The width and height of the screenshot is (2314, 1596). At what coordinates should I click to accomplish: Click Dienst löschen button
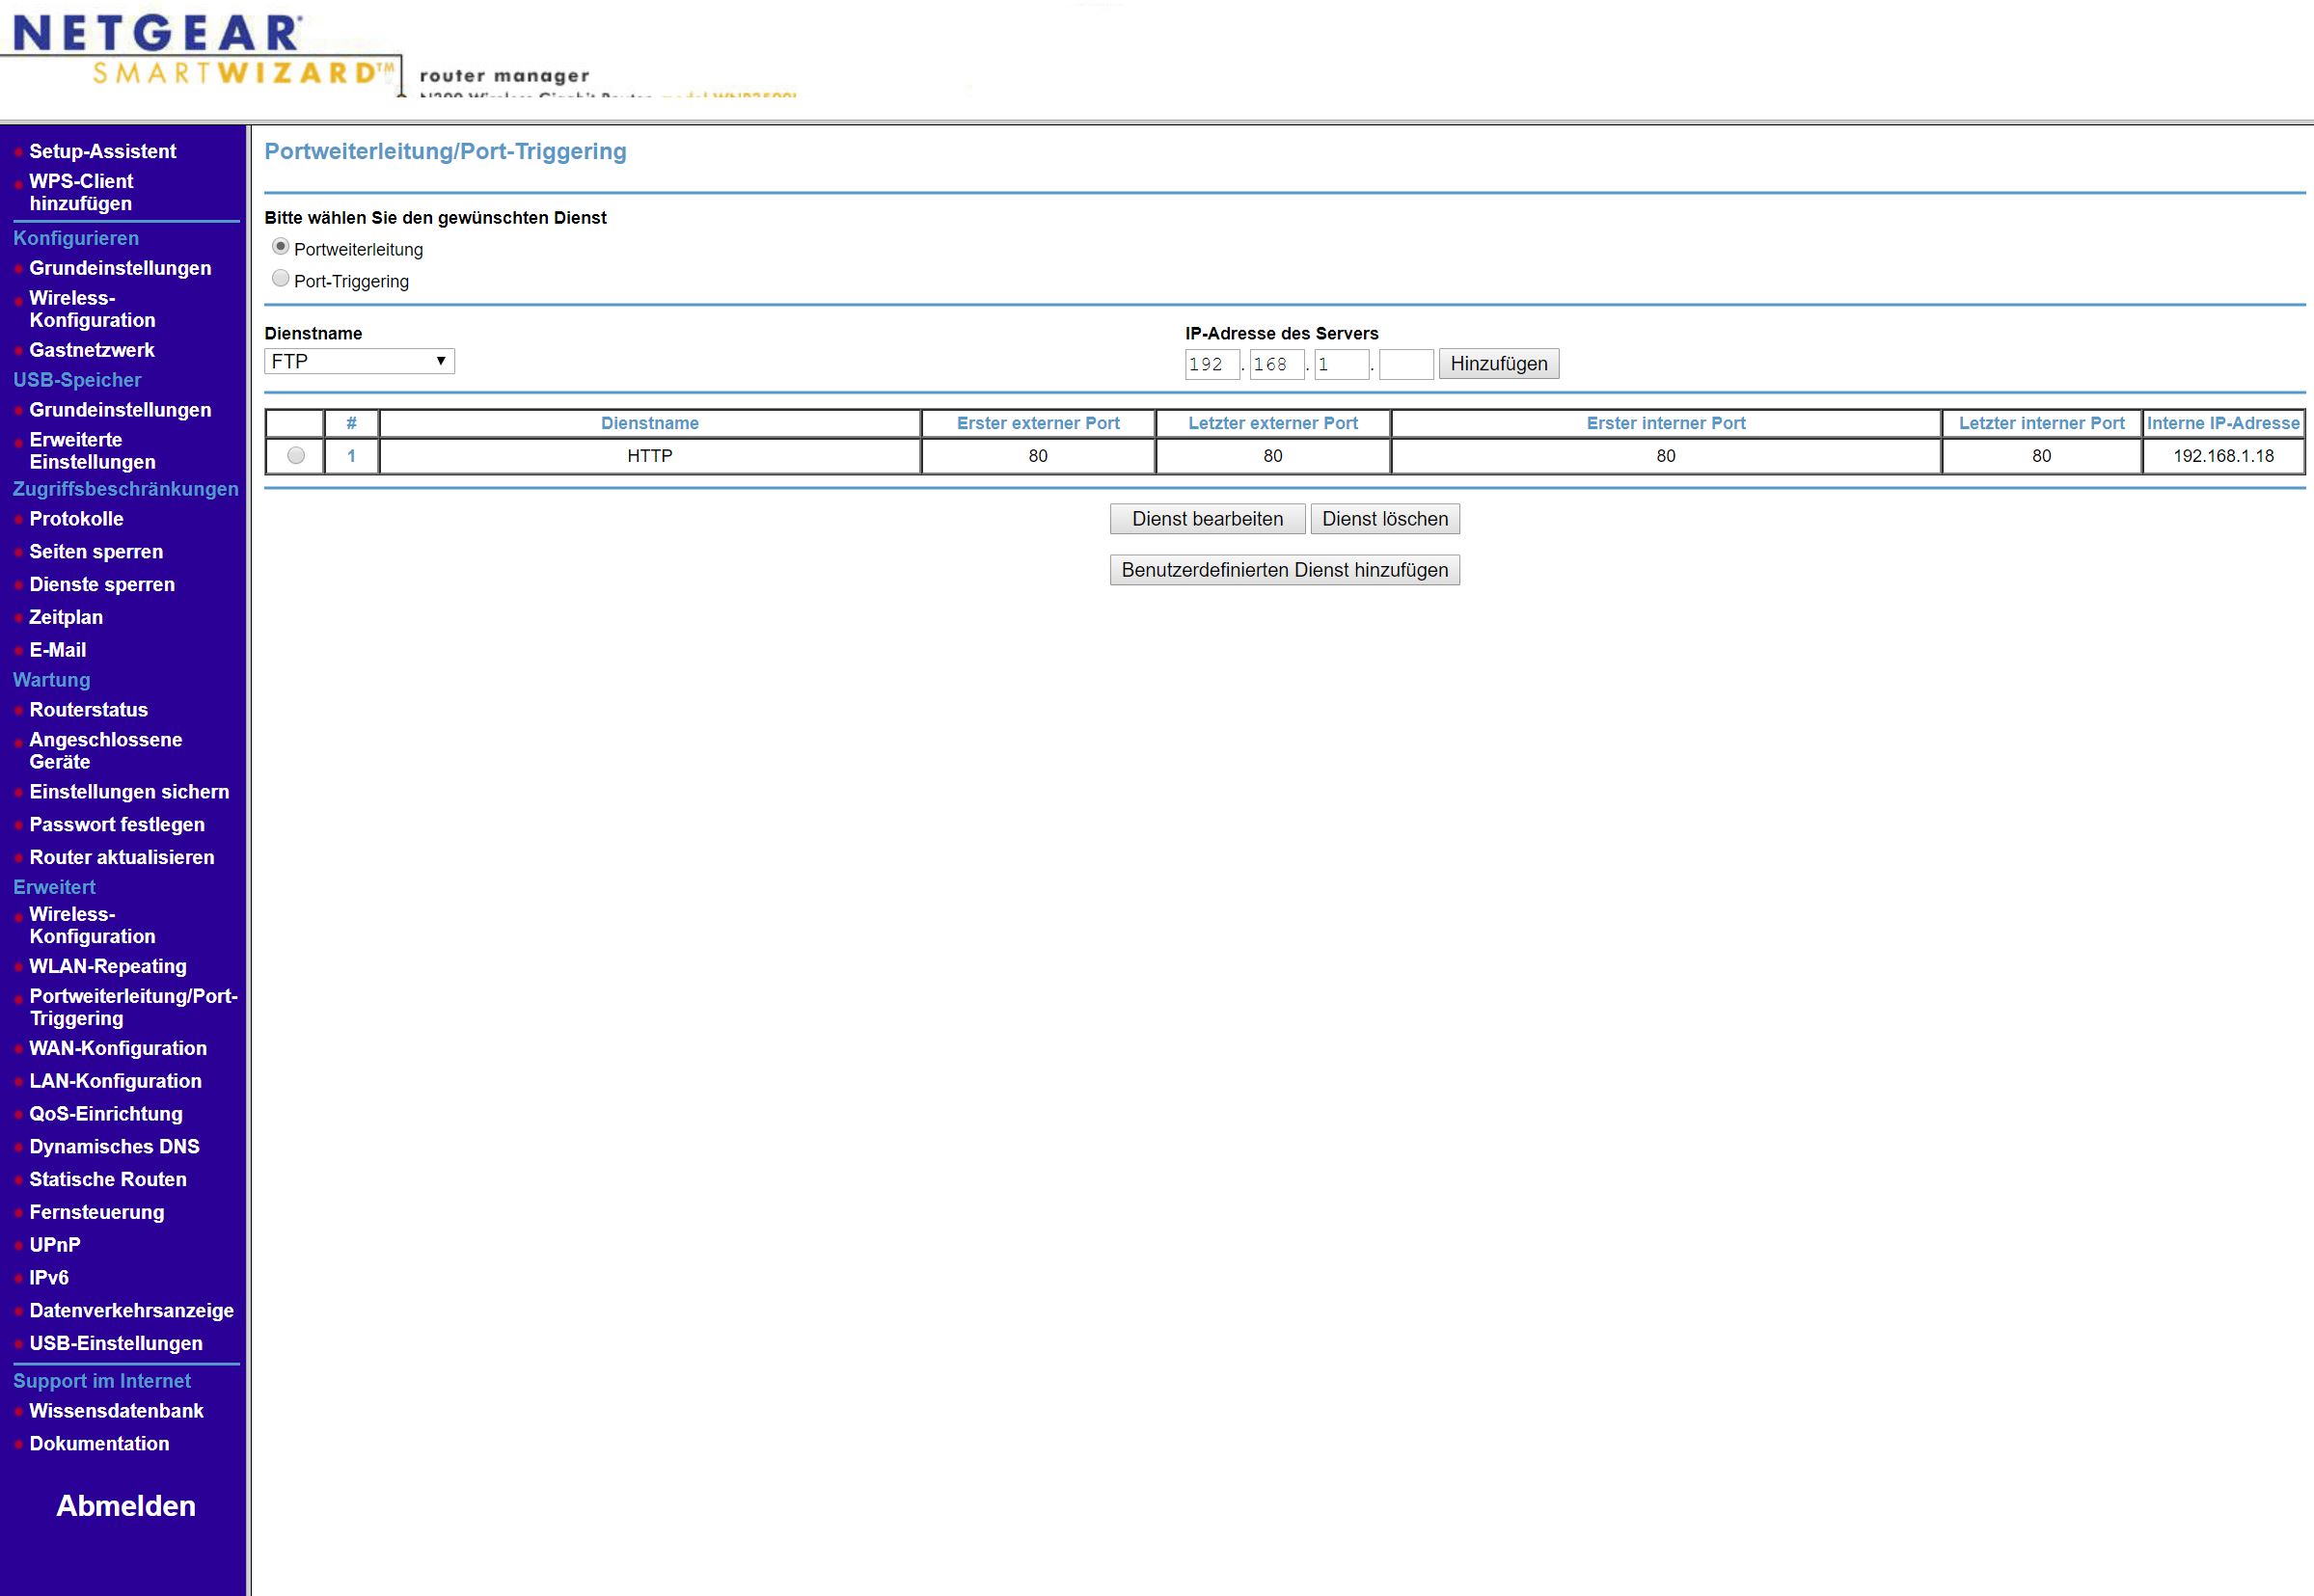(x=1384, y=519)
